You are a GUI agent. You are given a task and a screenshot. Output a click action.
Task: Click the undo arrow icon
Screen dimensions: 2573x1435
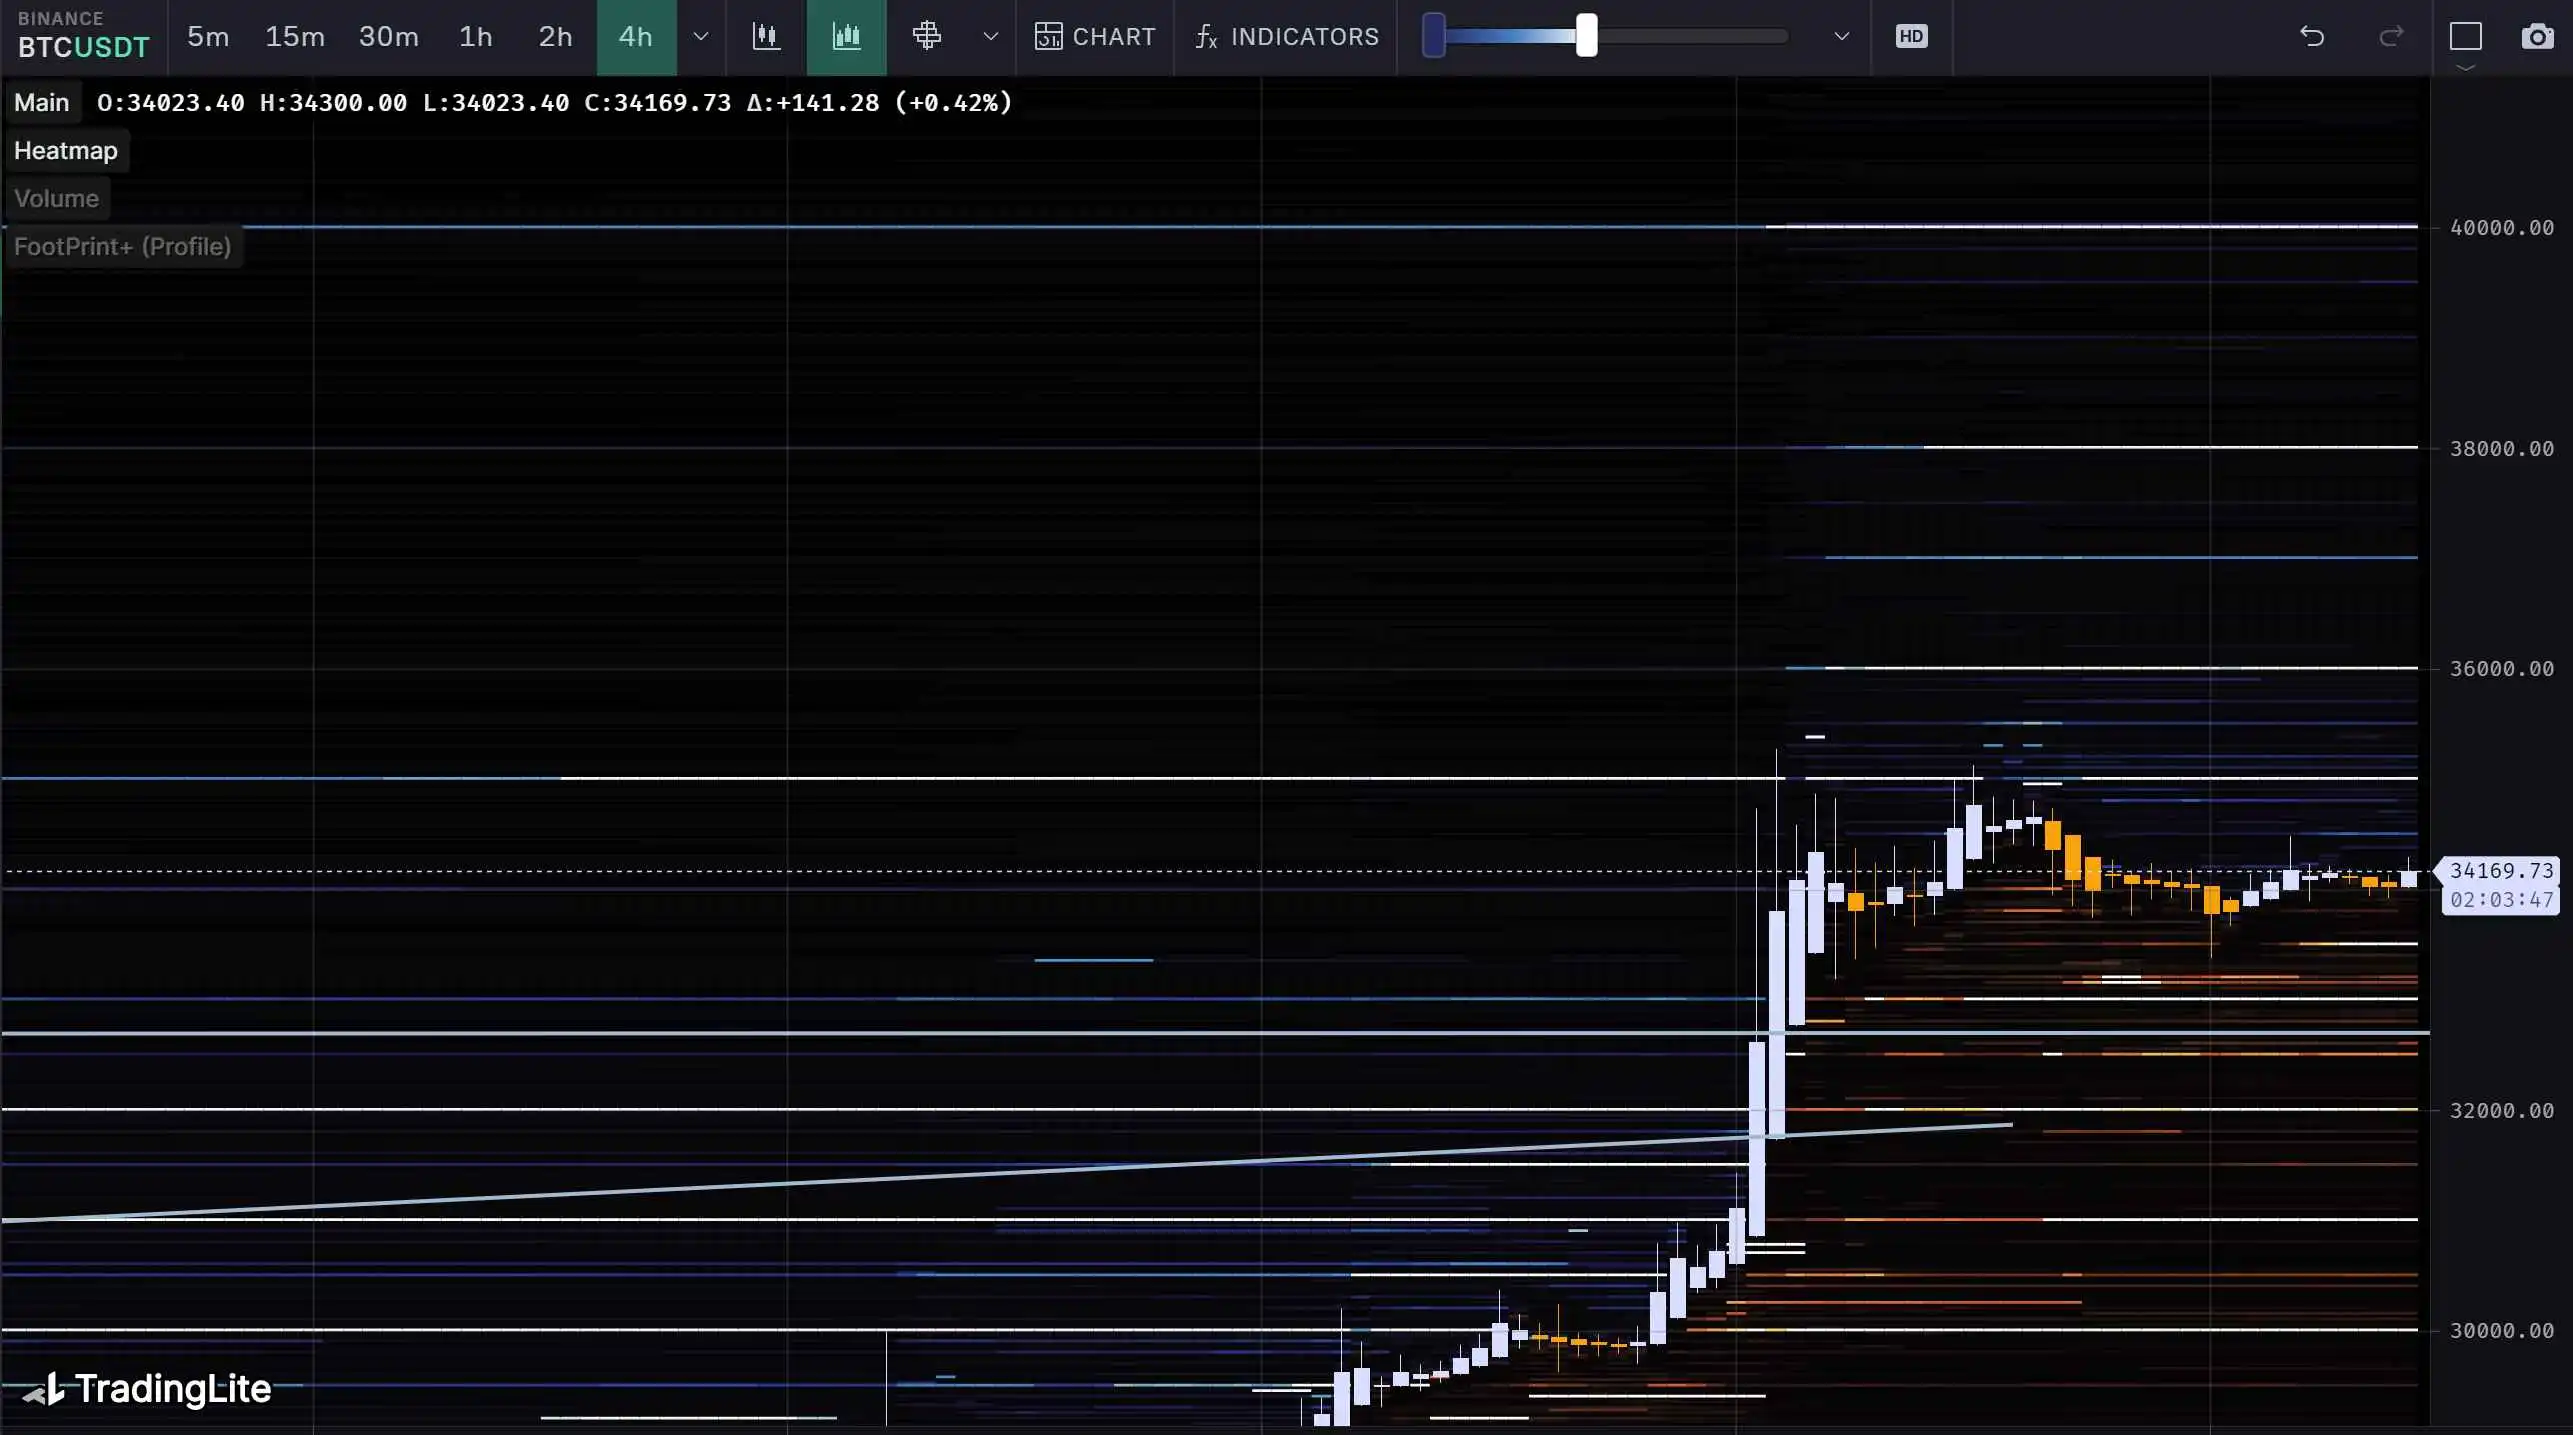click(2312, 37)
